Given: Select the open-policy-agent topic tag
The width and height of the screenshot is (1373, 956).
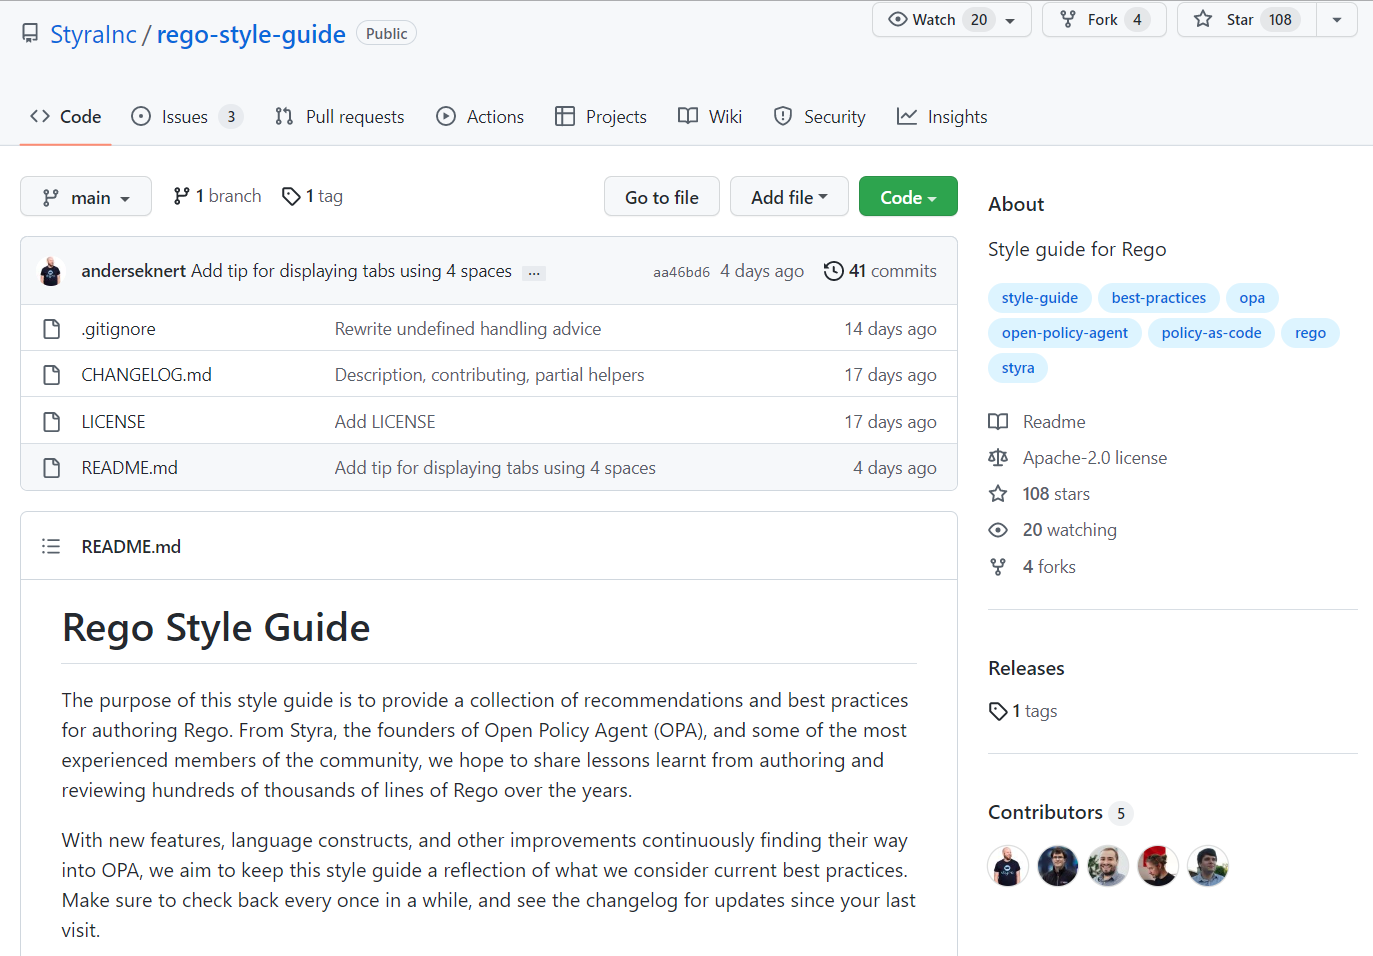Looking at the screenshot, I should [1064, 333].
